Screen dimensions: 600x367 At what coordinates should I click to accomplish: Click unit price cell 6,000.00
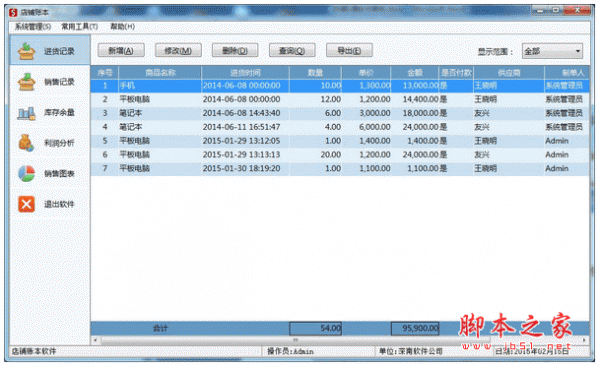[x=375, y=127]
